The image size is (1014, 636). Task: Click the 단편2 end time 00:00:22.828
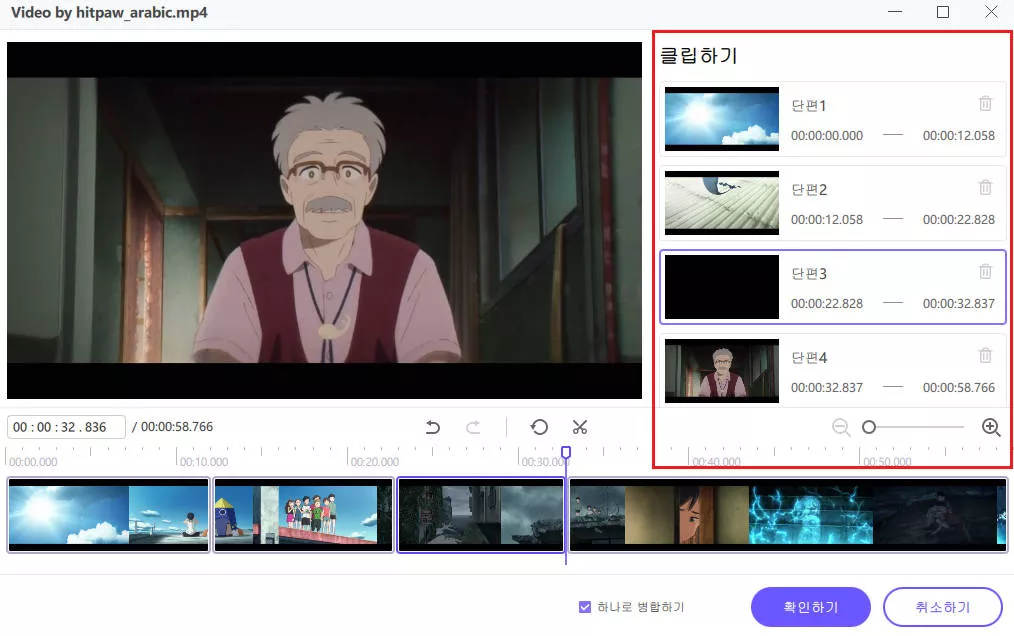pos(958,220)
